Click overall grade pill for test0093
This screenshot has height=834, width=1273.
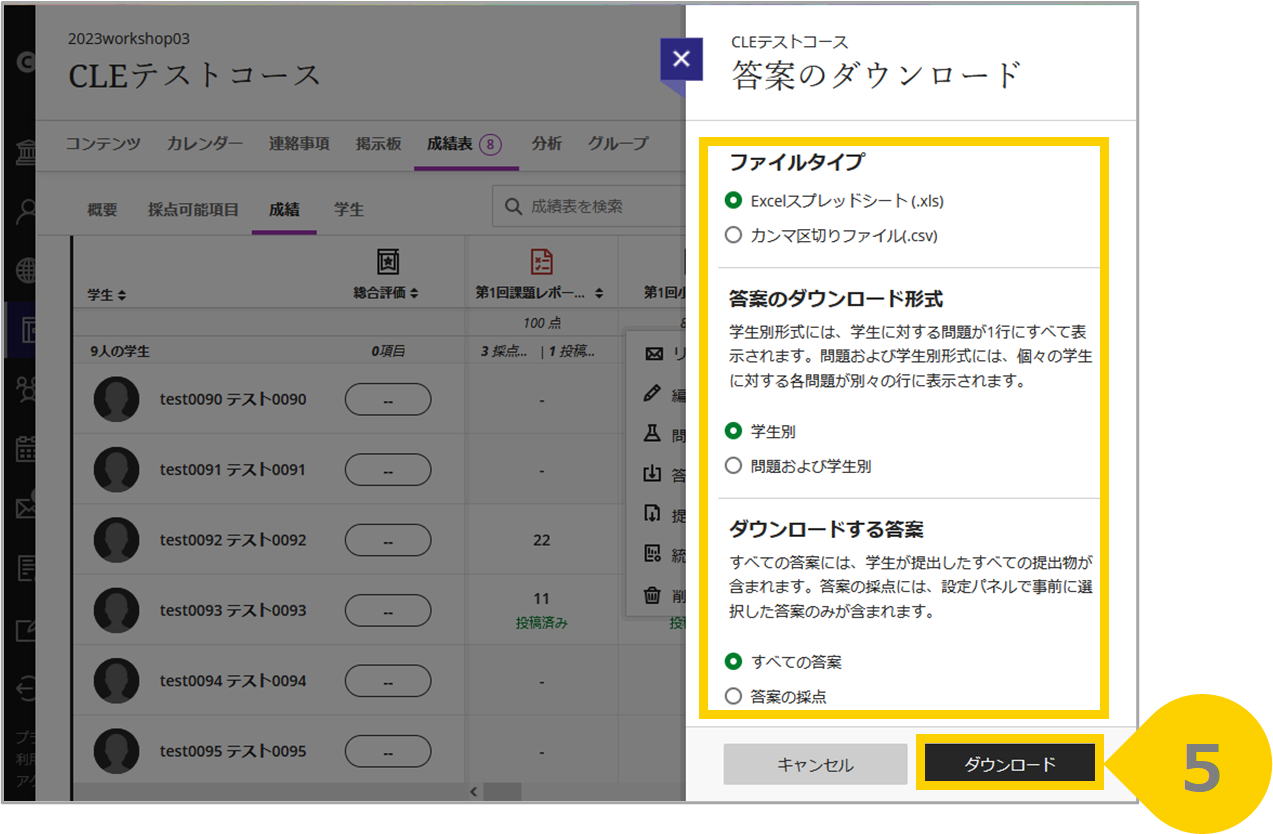[x=388, y=610]
